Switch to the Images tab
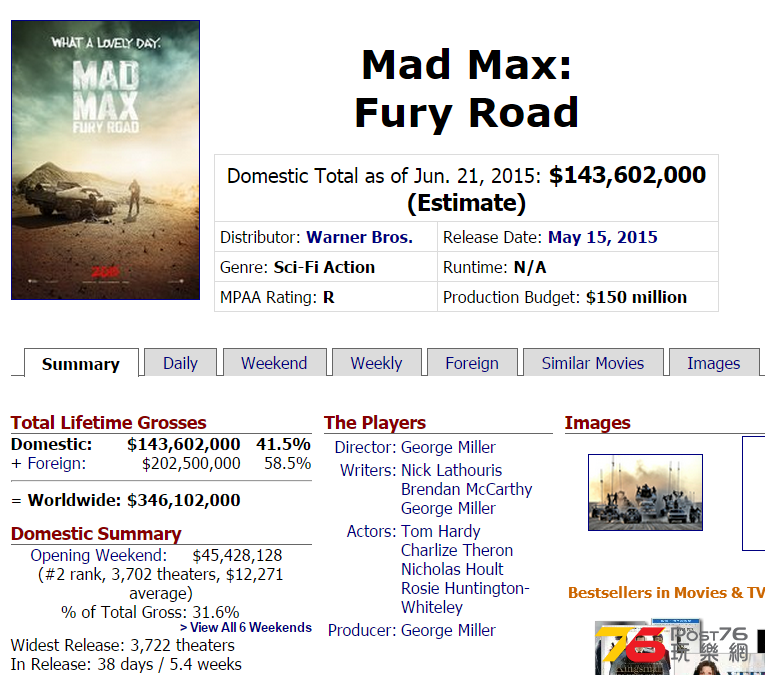The height and width of the screenshot is (675, 765). click(714, 363)
